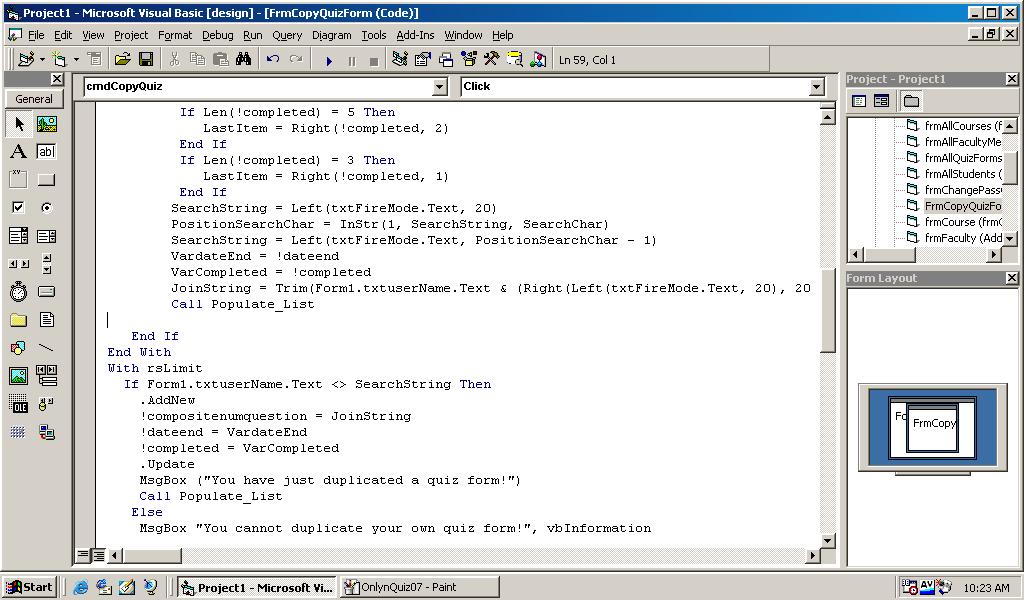Select the Frame control tool

(x=19, y=180)
